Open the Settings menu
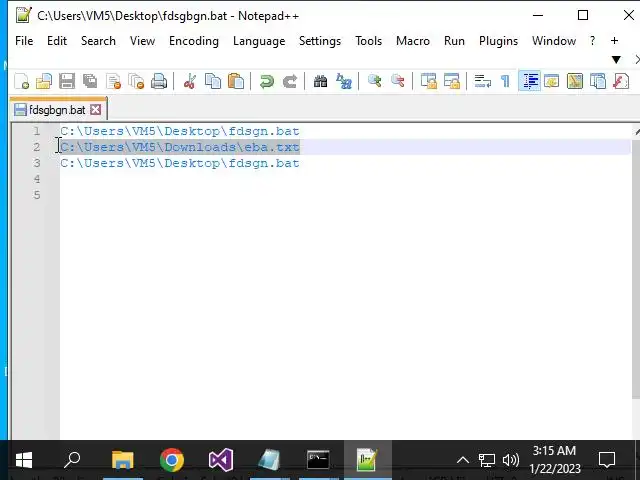This screenshot has width=640, height=480. click(x=320, y=41)
